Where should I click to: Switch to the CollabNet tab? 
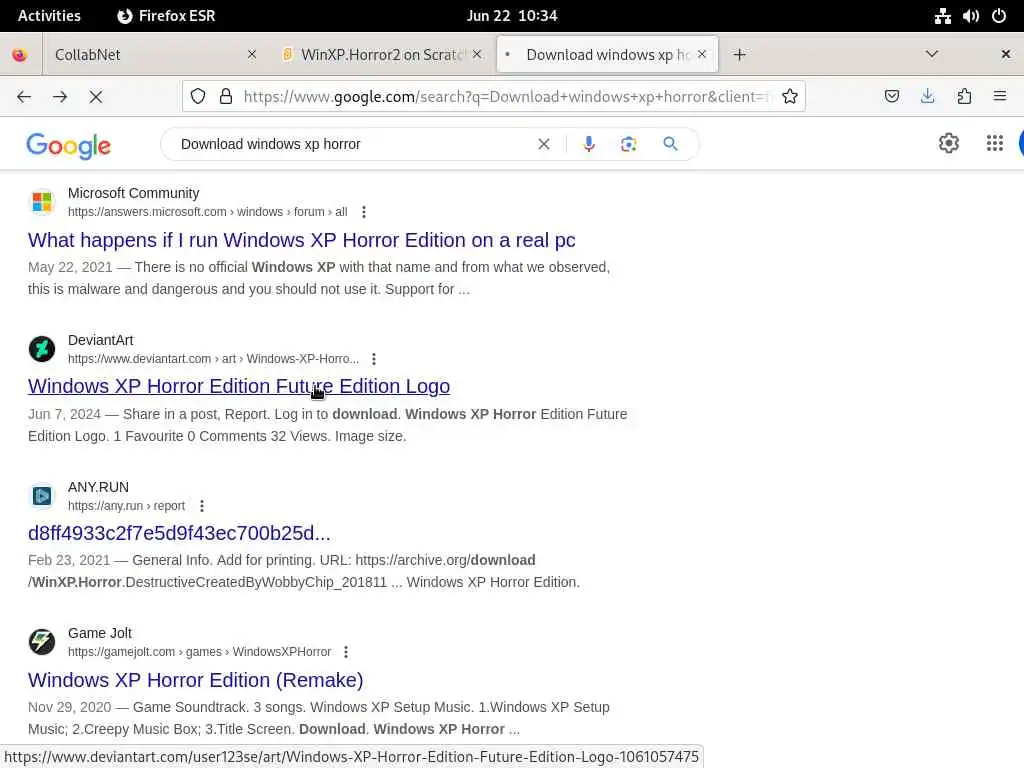(x=152, y=55)
